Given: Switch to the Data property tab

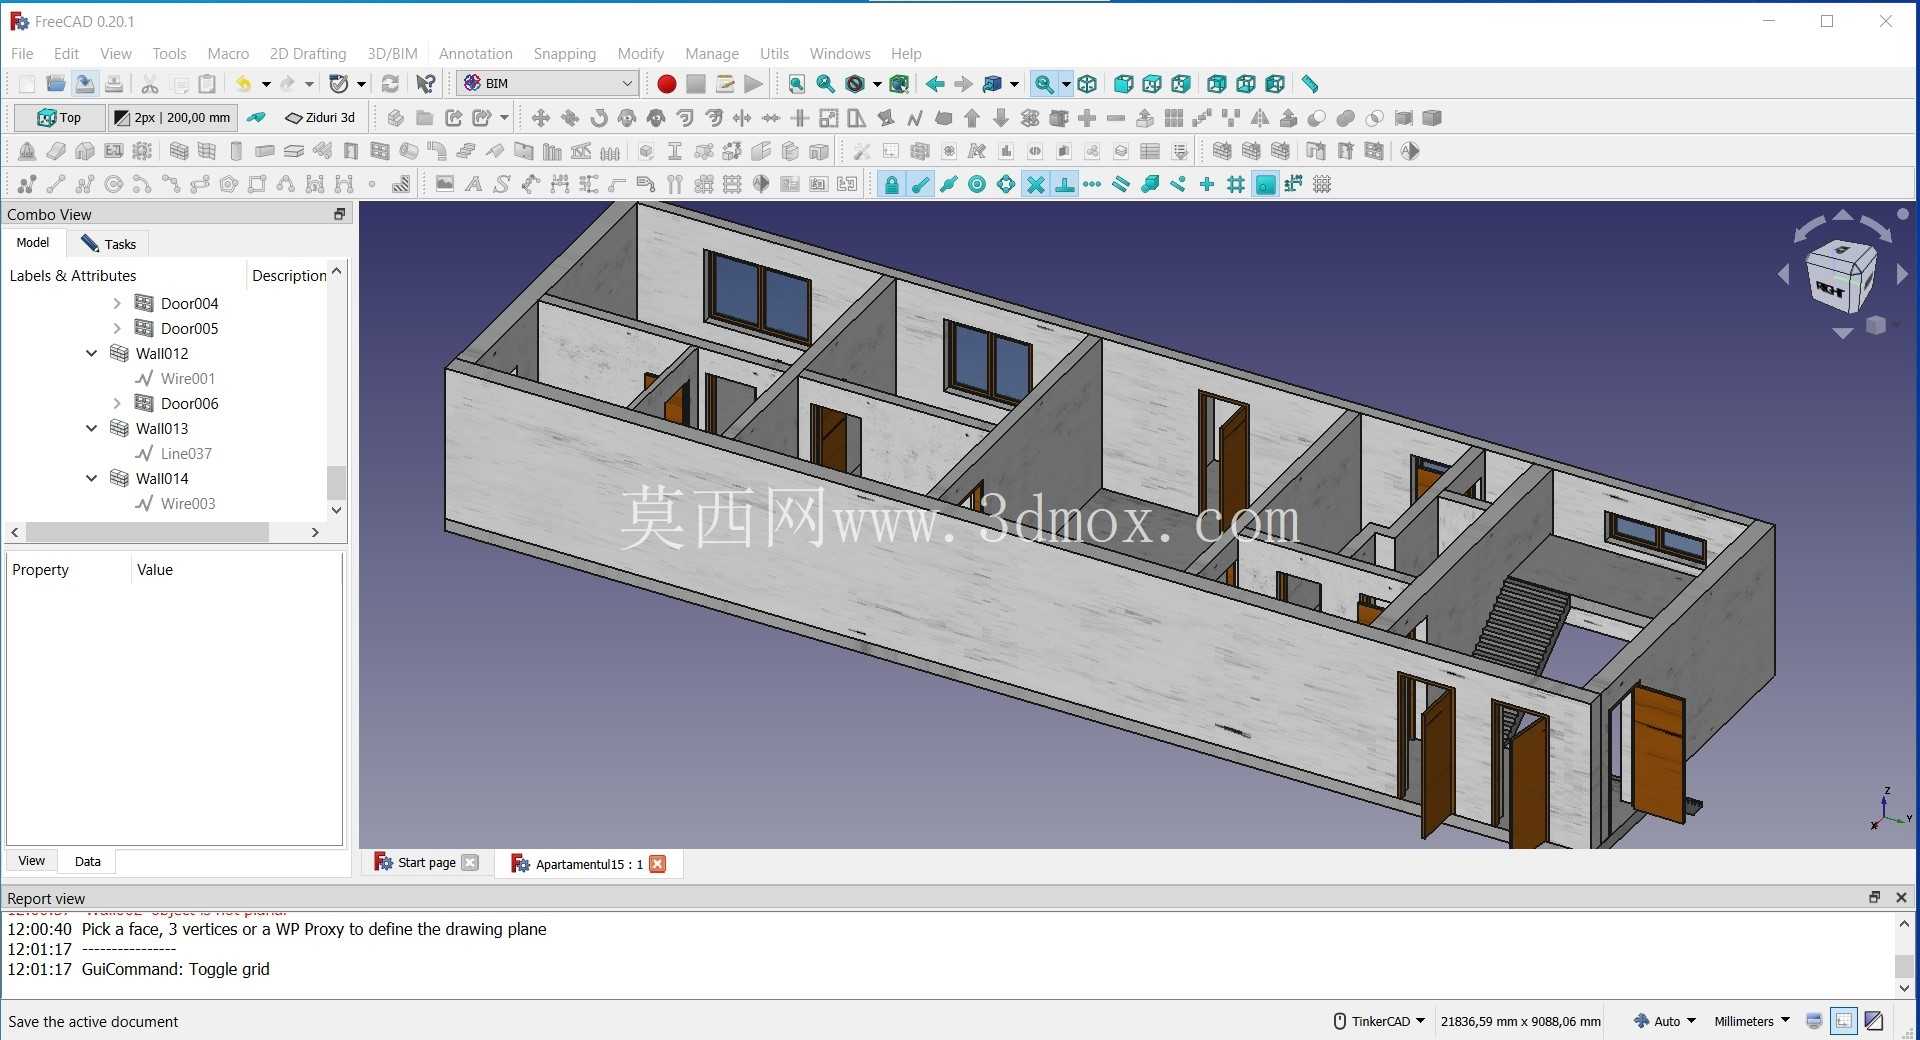Looking at the screenshot, I should (x=87, y=861).
